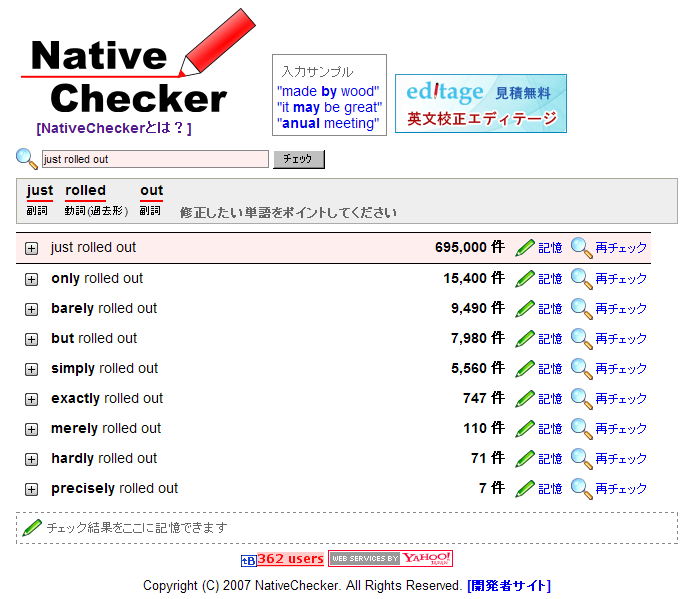Click into the phrase input field
Screen dimensions: 694x599
[x=155, y=159]
